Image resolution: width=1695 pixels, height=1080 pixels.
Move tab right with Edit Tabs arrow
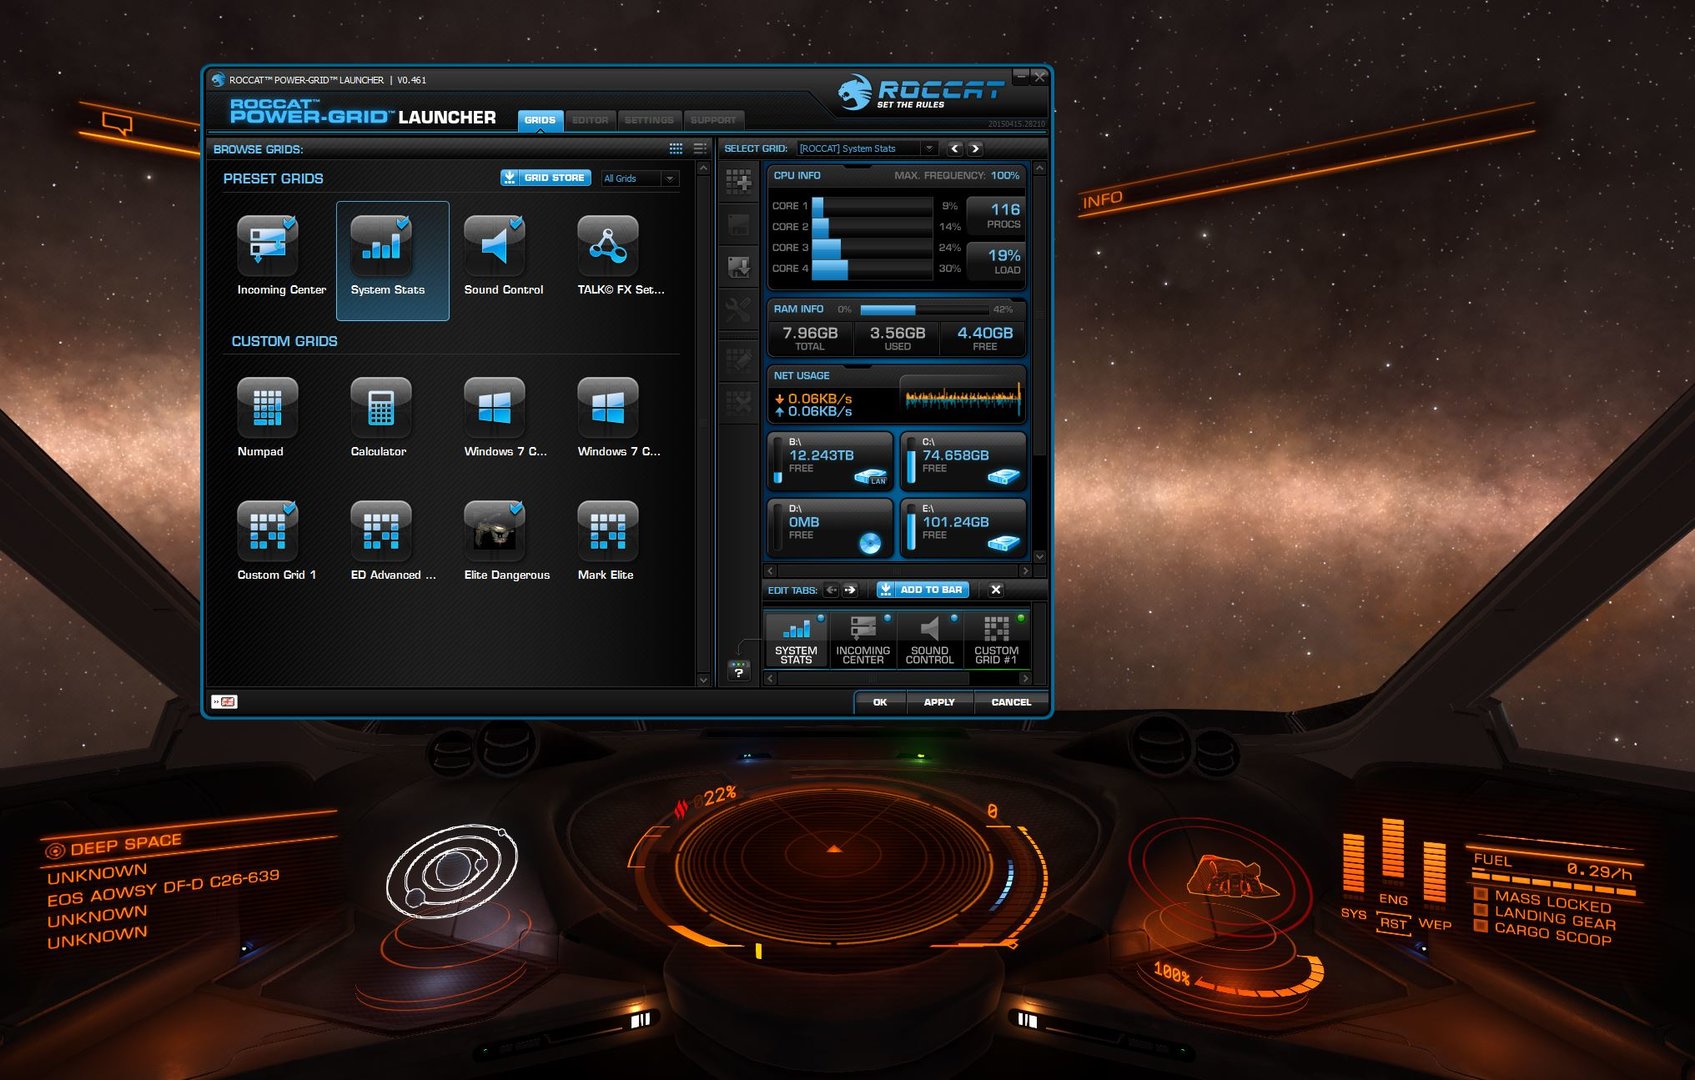pos(850,590)
